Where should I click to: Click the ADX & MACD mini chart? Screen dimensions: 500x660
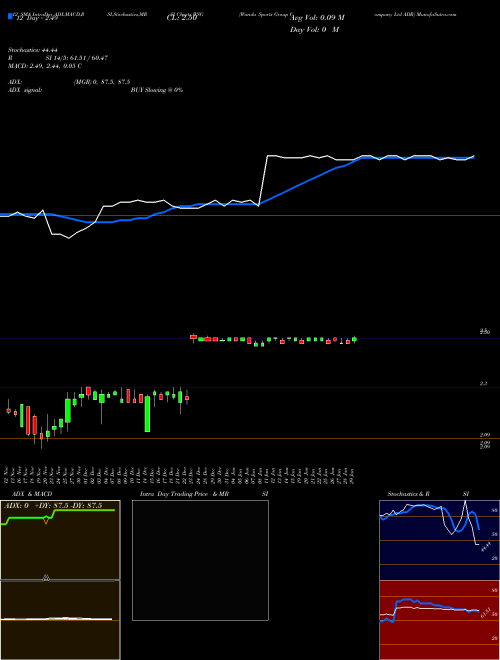coord(60,580)
